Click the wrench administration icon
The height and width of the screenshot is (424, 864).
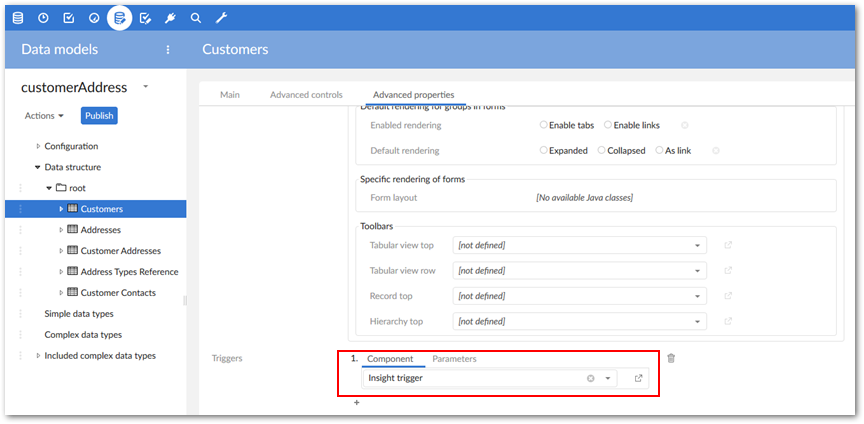click(x=221, y=17)
